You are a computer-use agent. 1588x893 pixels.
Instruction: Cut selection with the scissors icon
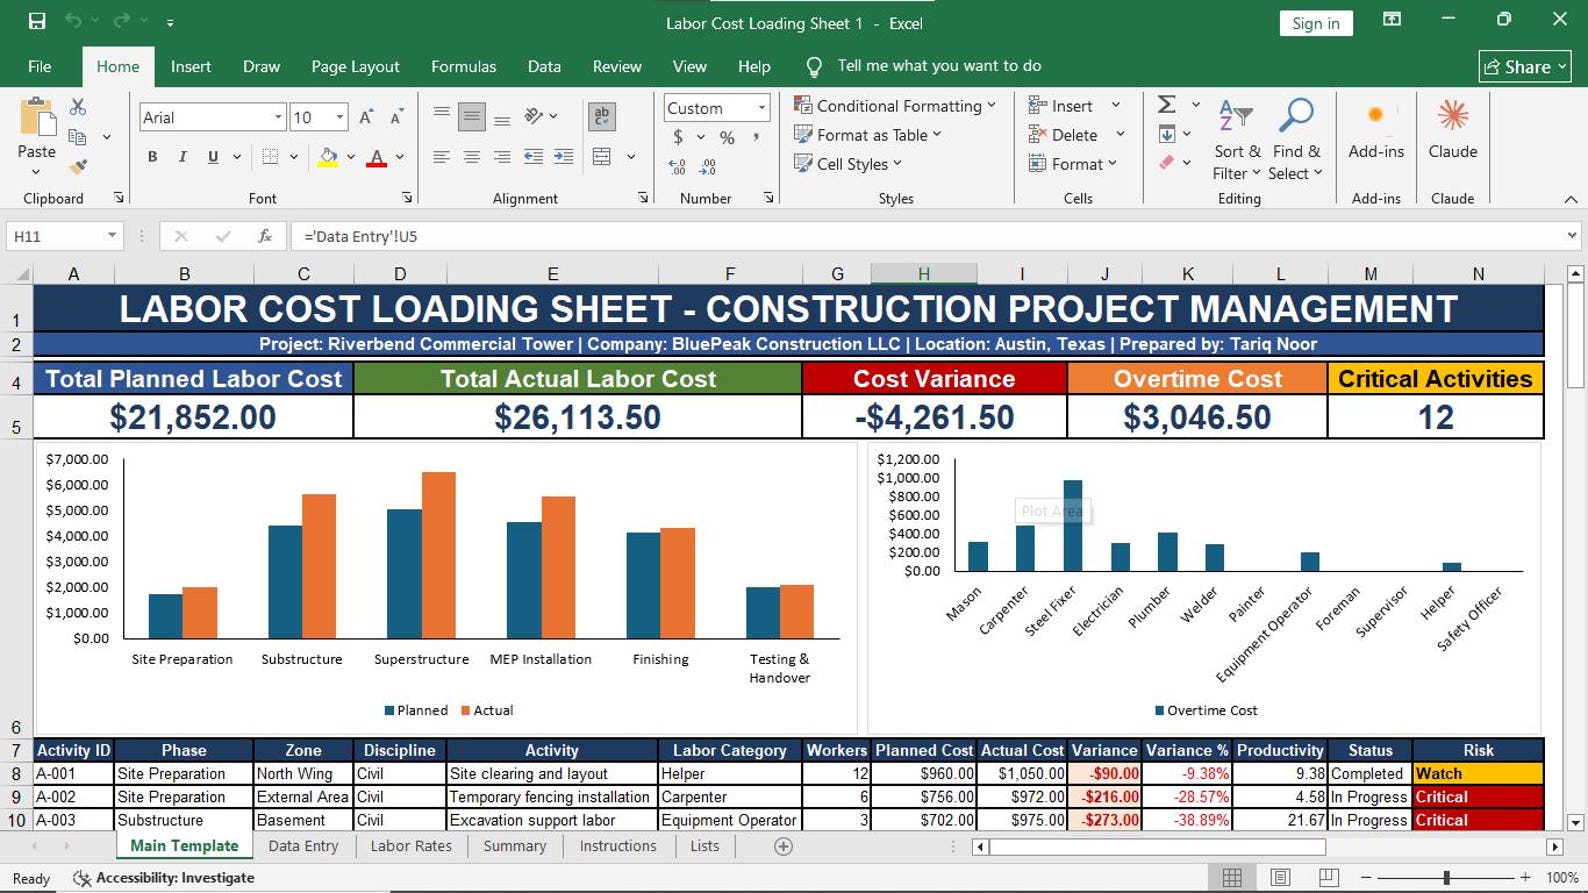(x=78, y=107)
